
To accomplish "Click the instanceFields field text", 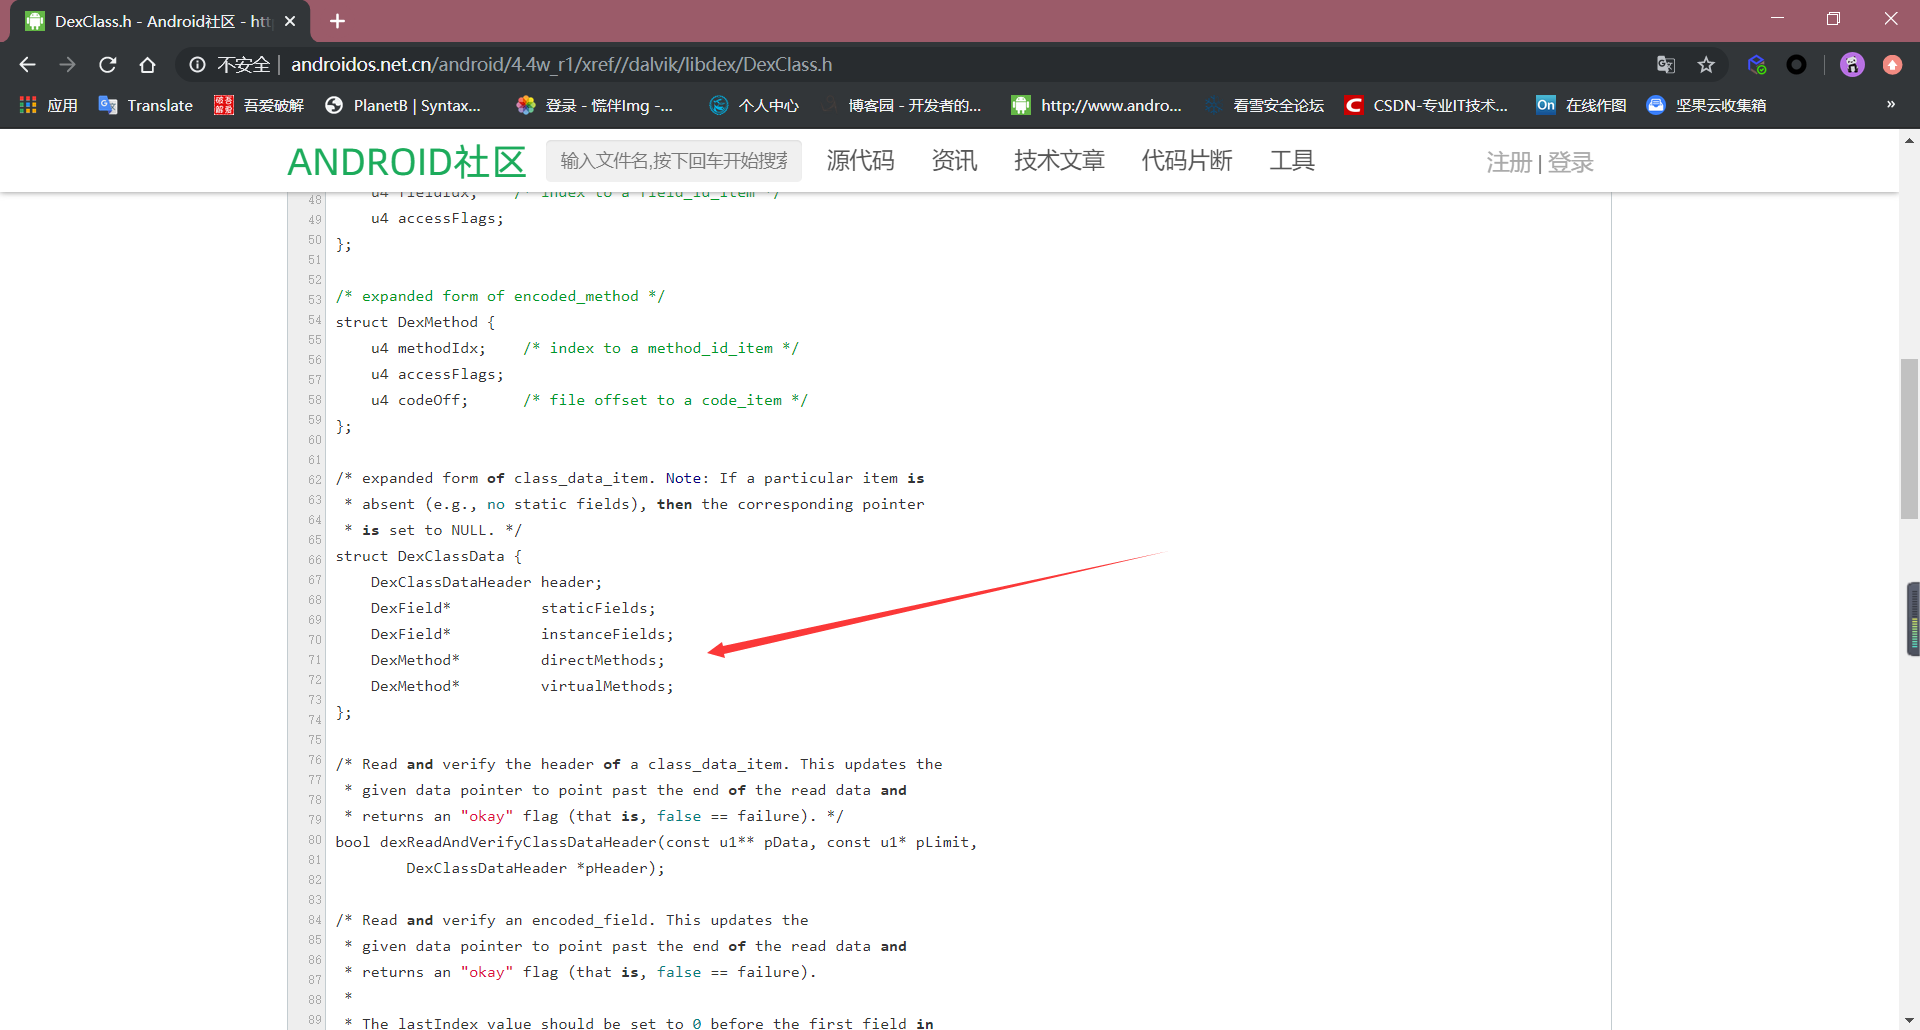I will [x=607, y=634].
